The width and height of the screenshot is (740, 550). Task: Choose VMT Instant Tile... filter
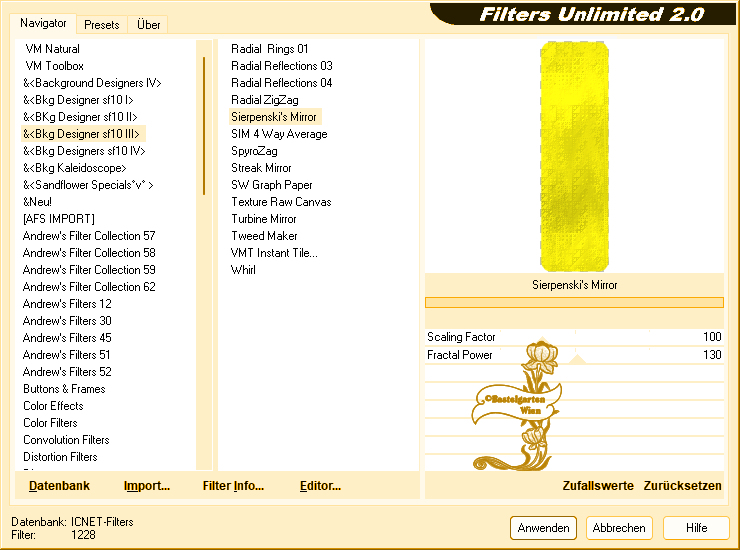(274, 253)
